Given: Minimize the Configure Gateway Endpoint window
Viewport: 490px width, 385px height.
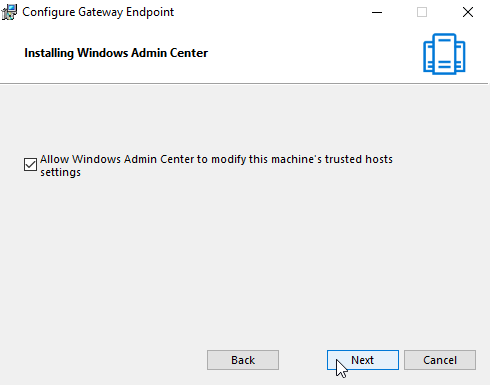Looking at the screenshot, I should pyautogui.click(x=377, y=12).
